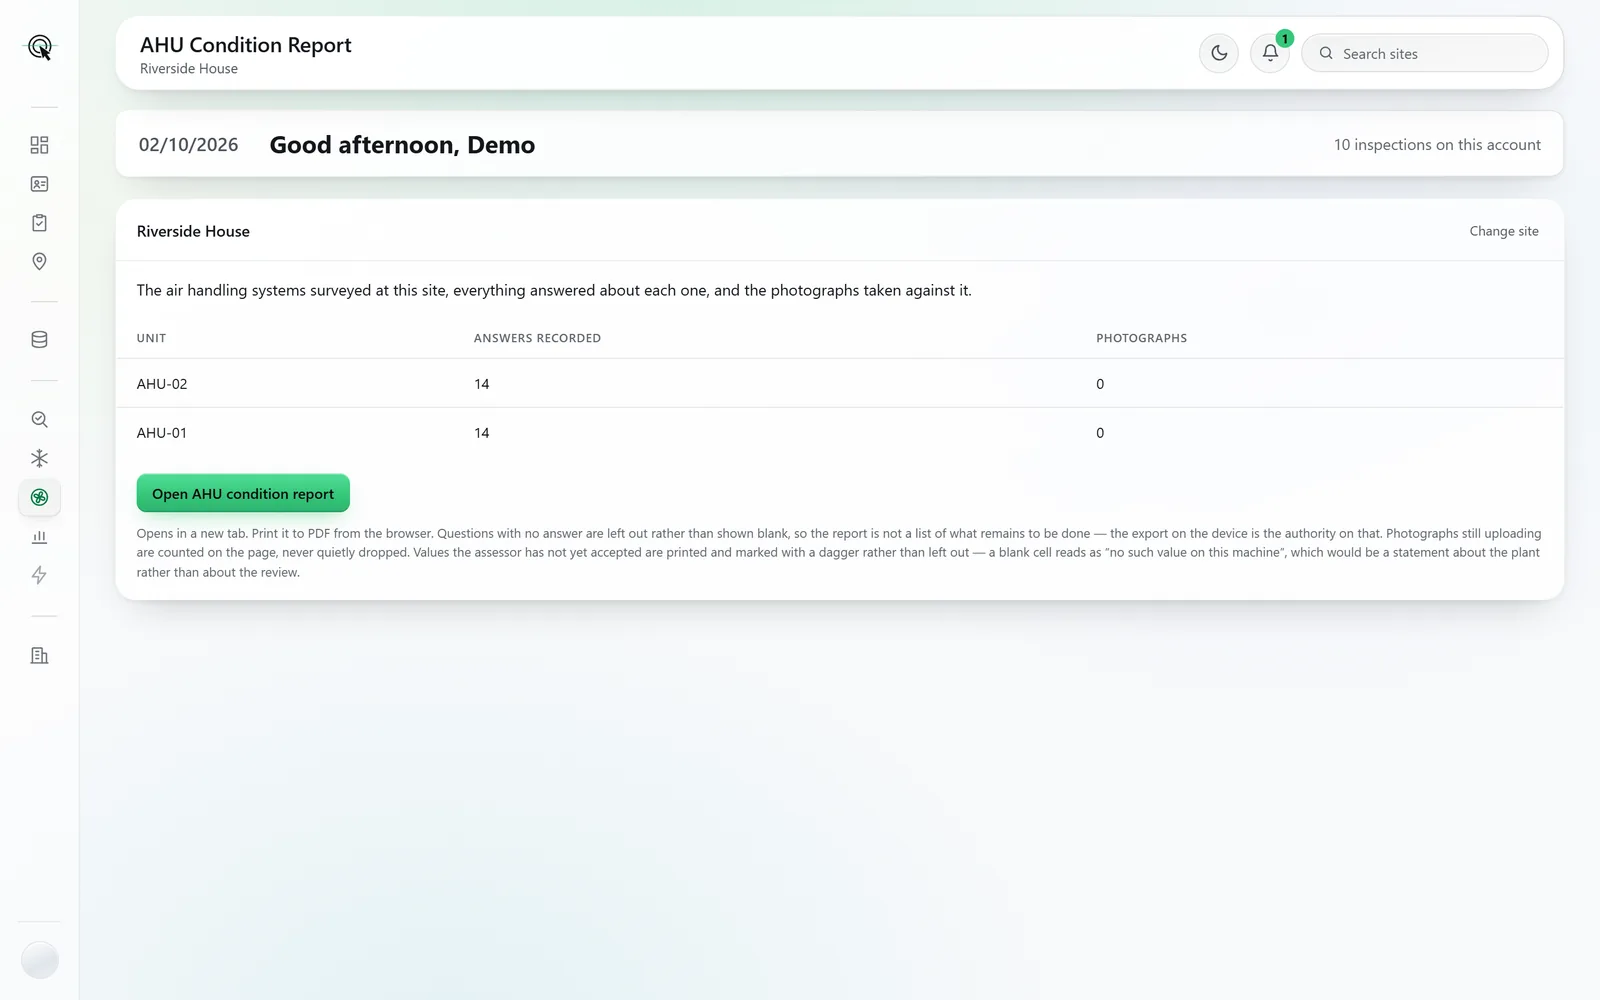Open the clipboard checklist sidebar icon
This screenshot has height=1000, width=1600.
point(39,223)
